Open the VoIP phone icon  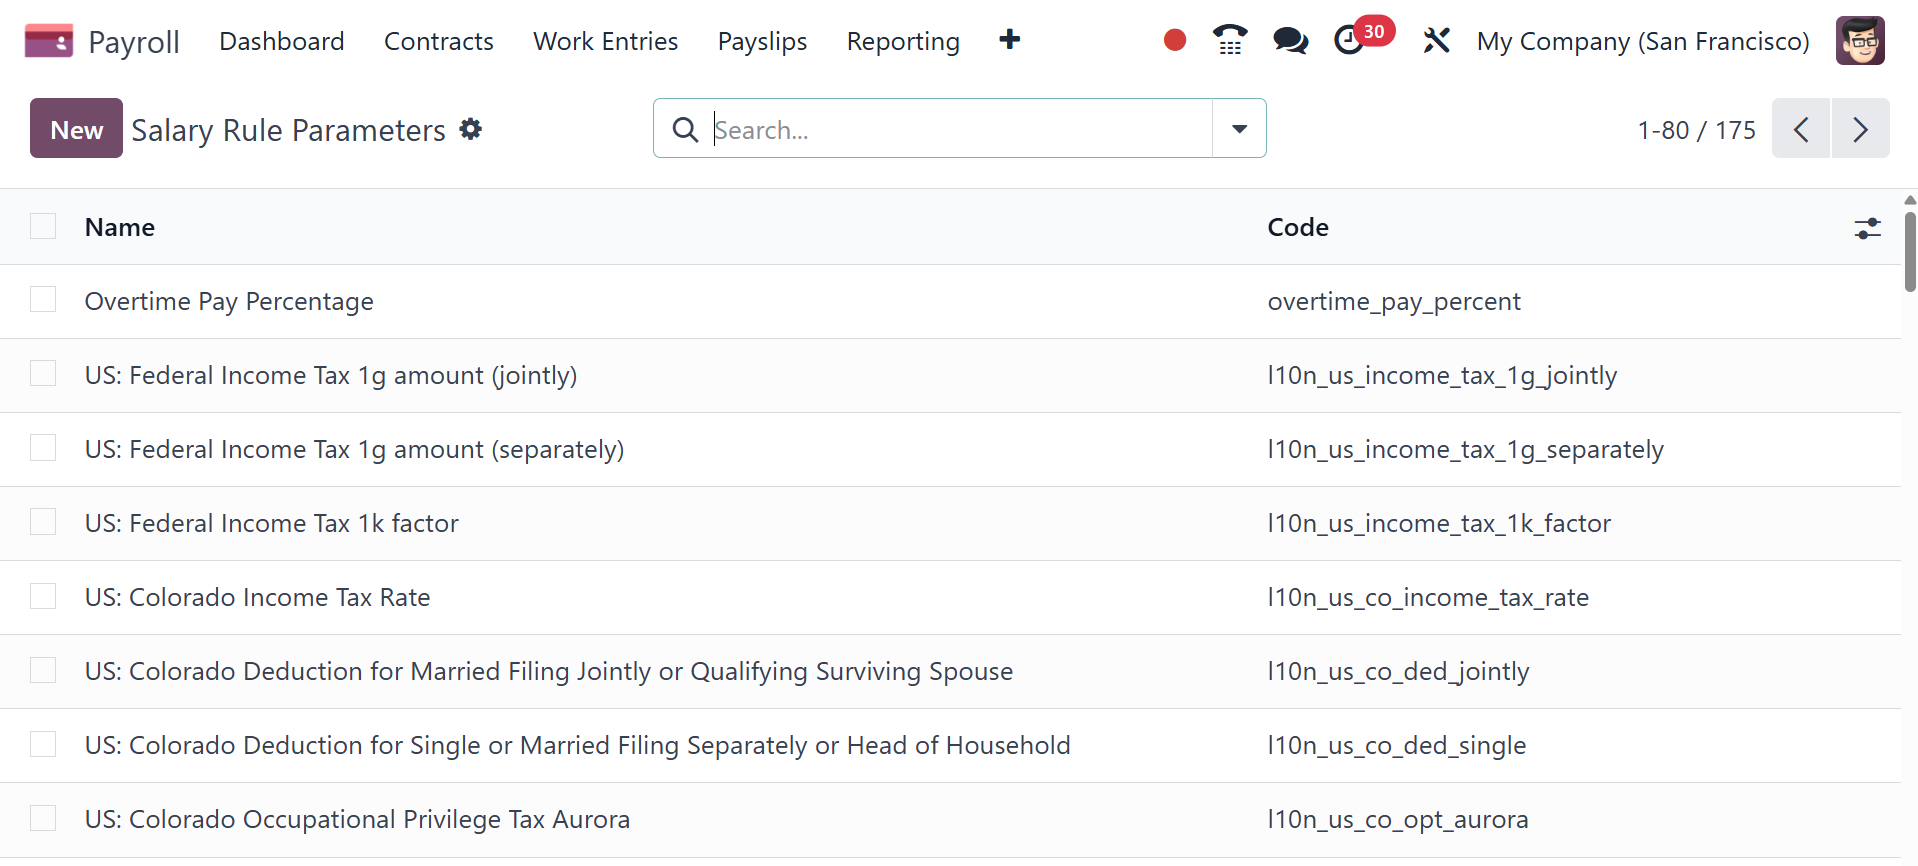(1229, 41)
